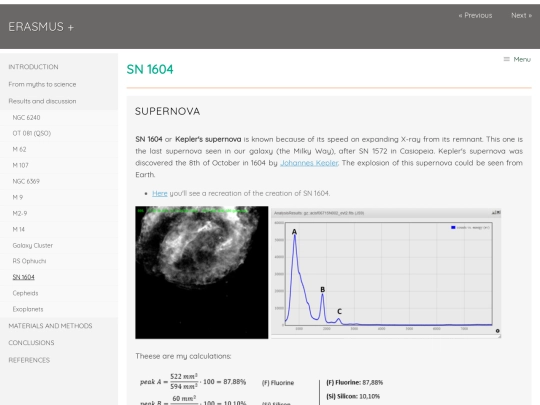The width and height of the screenshot is (540, 405).
Task: Click the Silicon 10,10% result text
Action: (353, 396)
